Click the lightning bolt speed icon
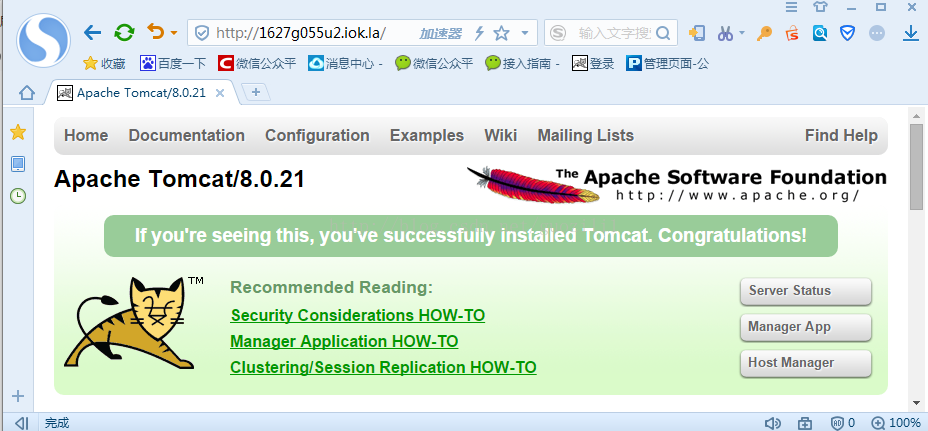 pos(480,33)
